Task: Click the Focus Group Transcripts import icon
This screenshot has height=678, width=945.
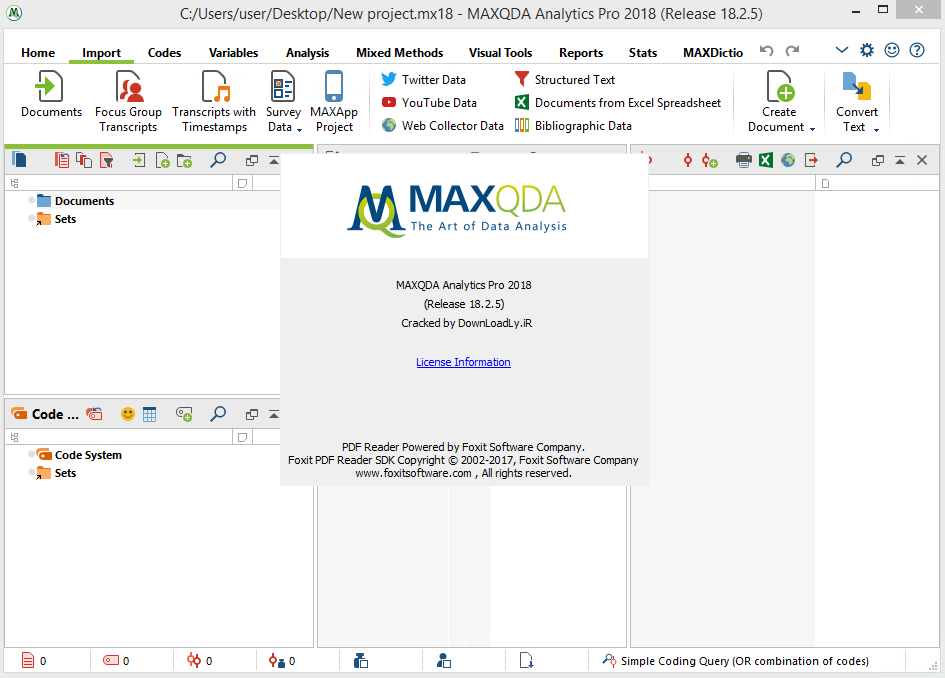Action: pyautogui.click(x=128, y=88)
